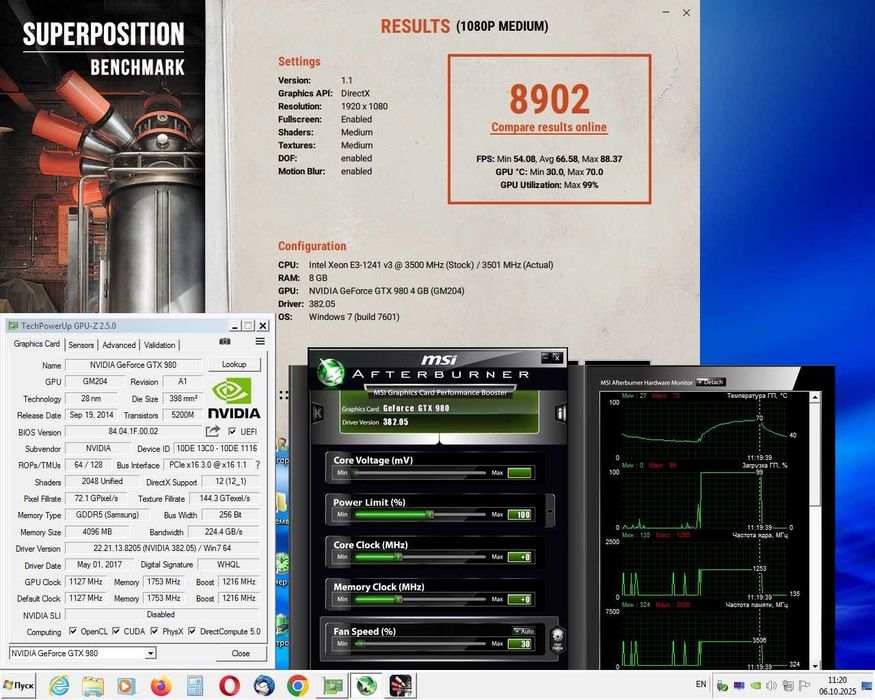The width and height of the screenshot is (875, 700).
Task: Toggle the Fan Speed Auto button
Action: (524, 631)
